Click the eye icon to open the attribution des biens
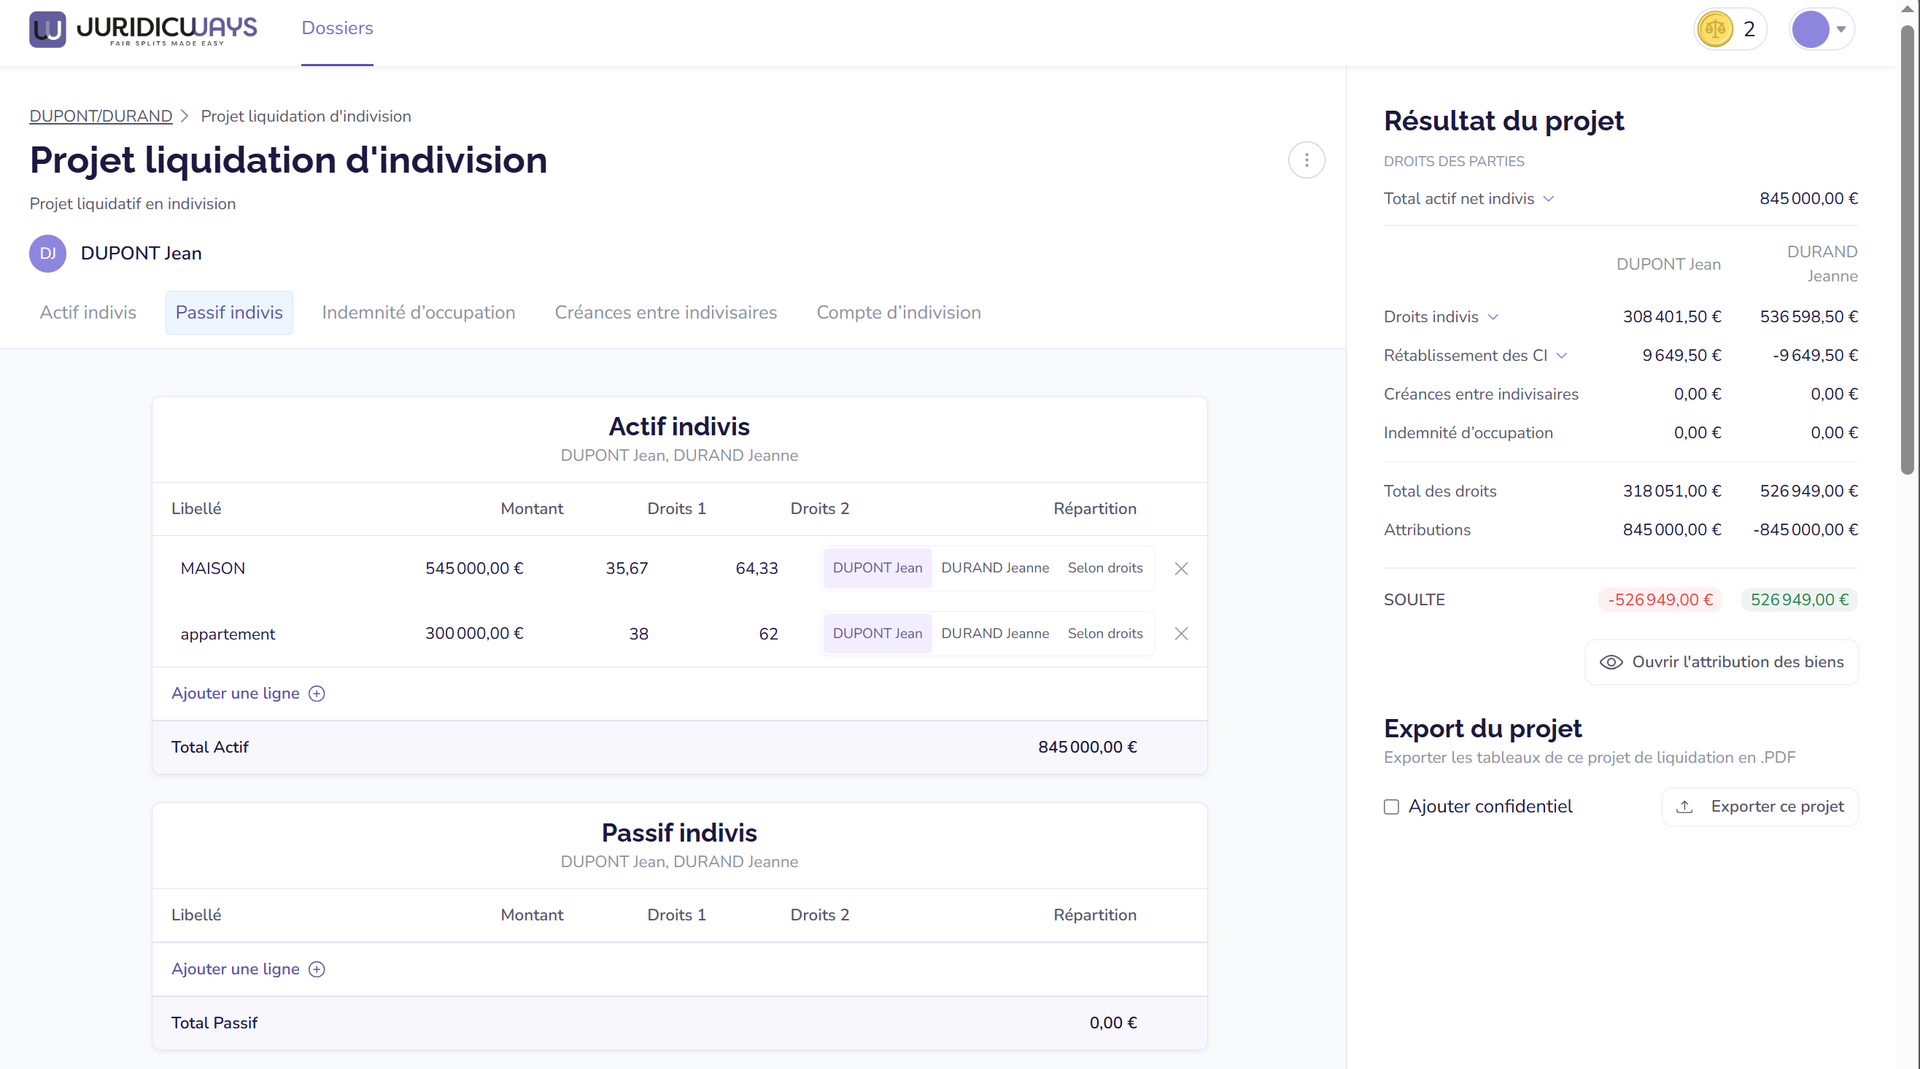 coord(1611,663)
